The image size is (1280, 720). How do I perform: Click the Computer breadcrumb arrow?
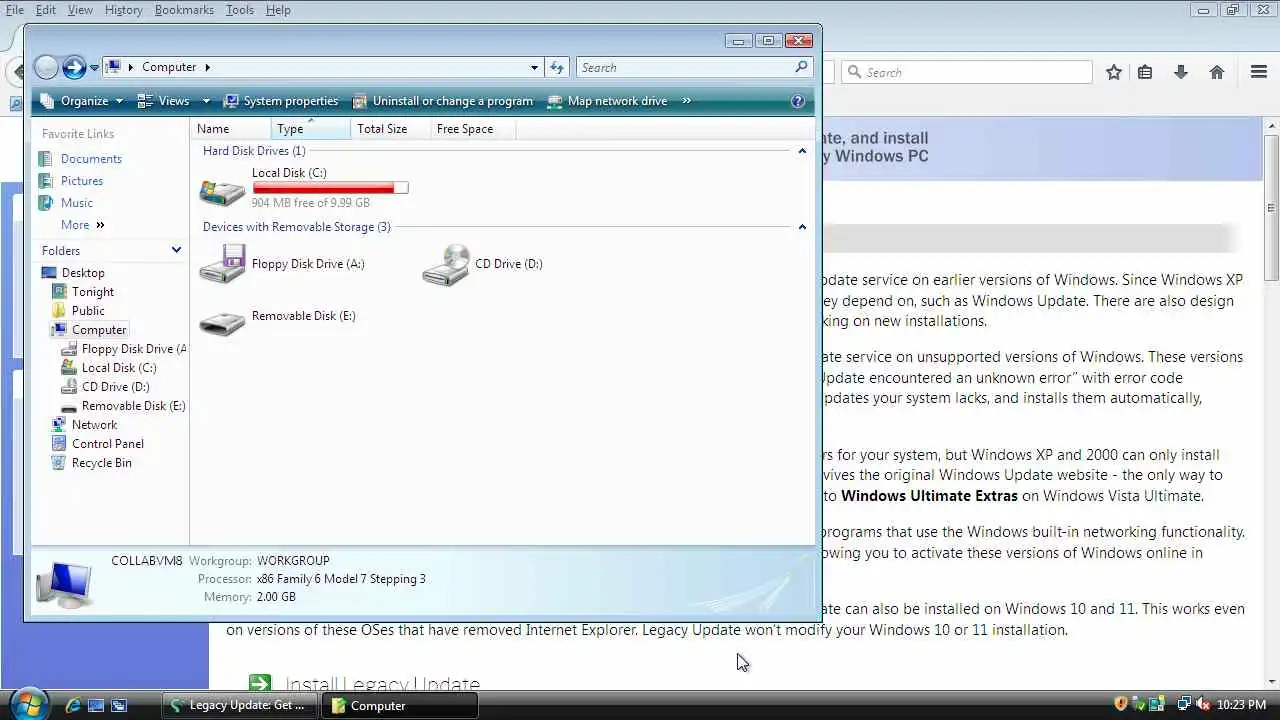(207, 67)
